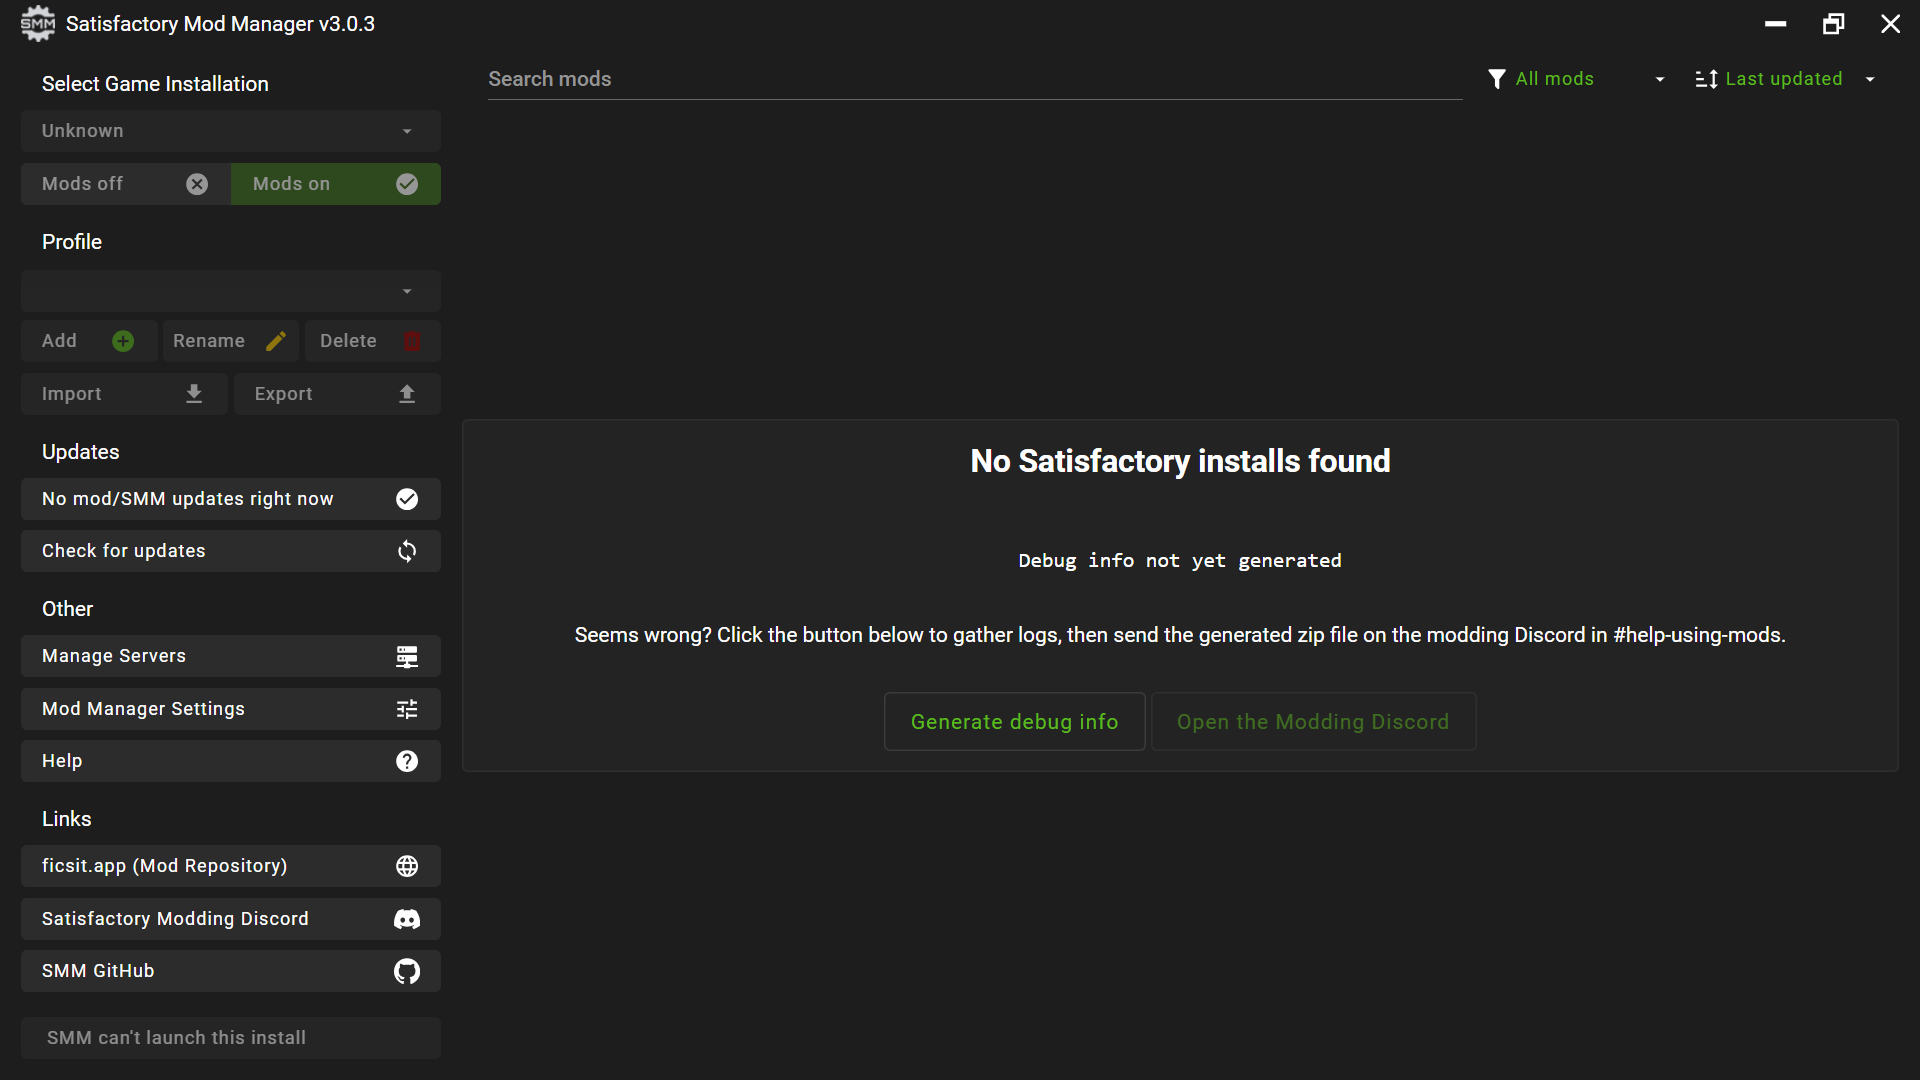Click the server icon on Manage Servers
The height and width of the screenshot is (1080, 1920).
pos(407,656)
